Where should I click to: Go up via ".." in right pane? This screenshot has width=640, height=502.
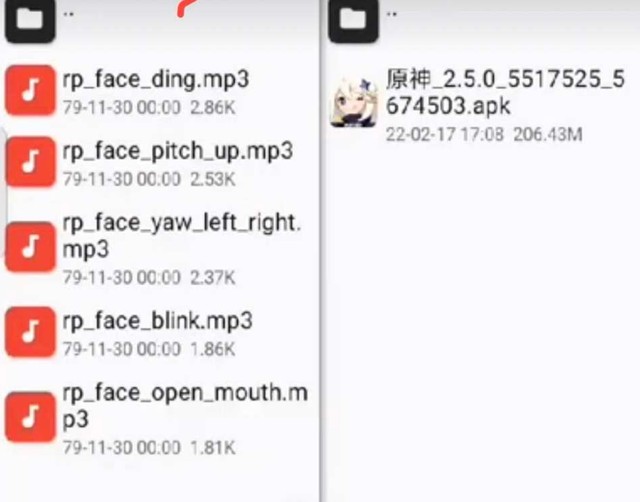click(391, 14)
